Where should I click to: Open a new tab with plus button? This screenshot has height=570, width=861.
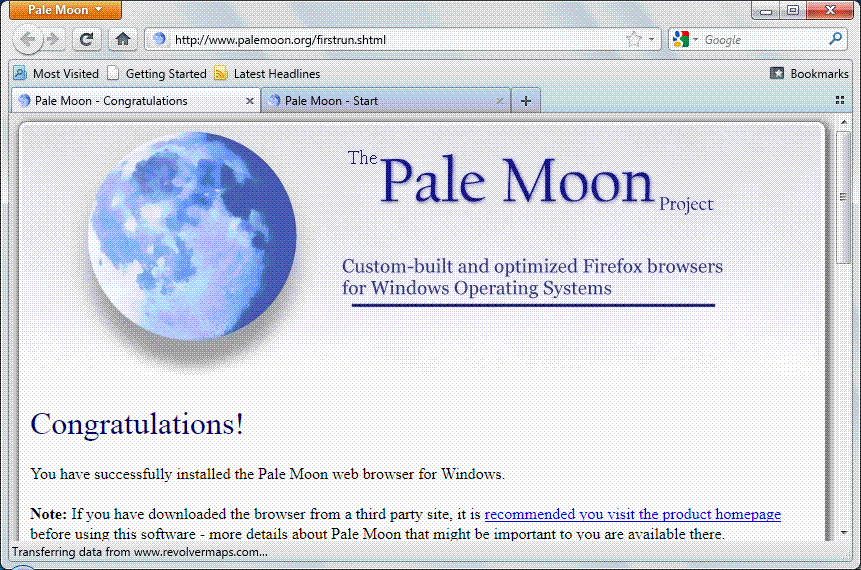pyautogui.click(x=526, y=101)
